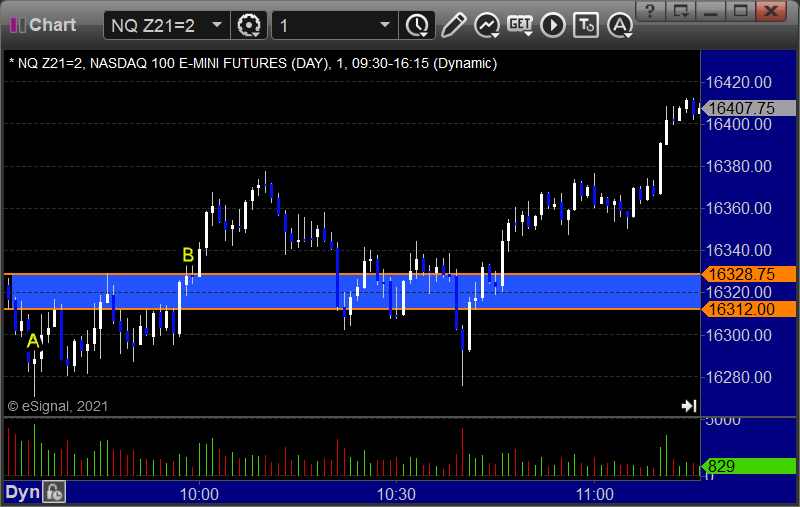Screen dimensions: 800x507
Task: Click the Dyn time mode button
Action: 22,493
